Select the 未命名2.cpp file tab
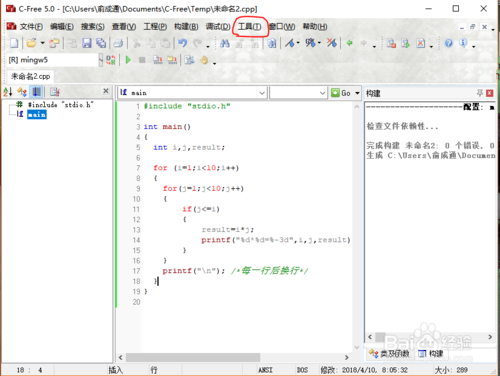500x376 pixels. tap(30, 76)
